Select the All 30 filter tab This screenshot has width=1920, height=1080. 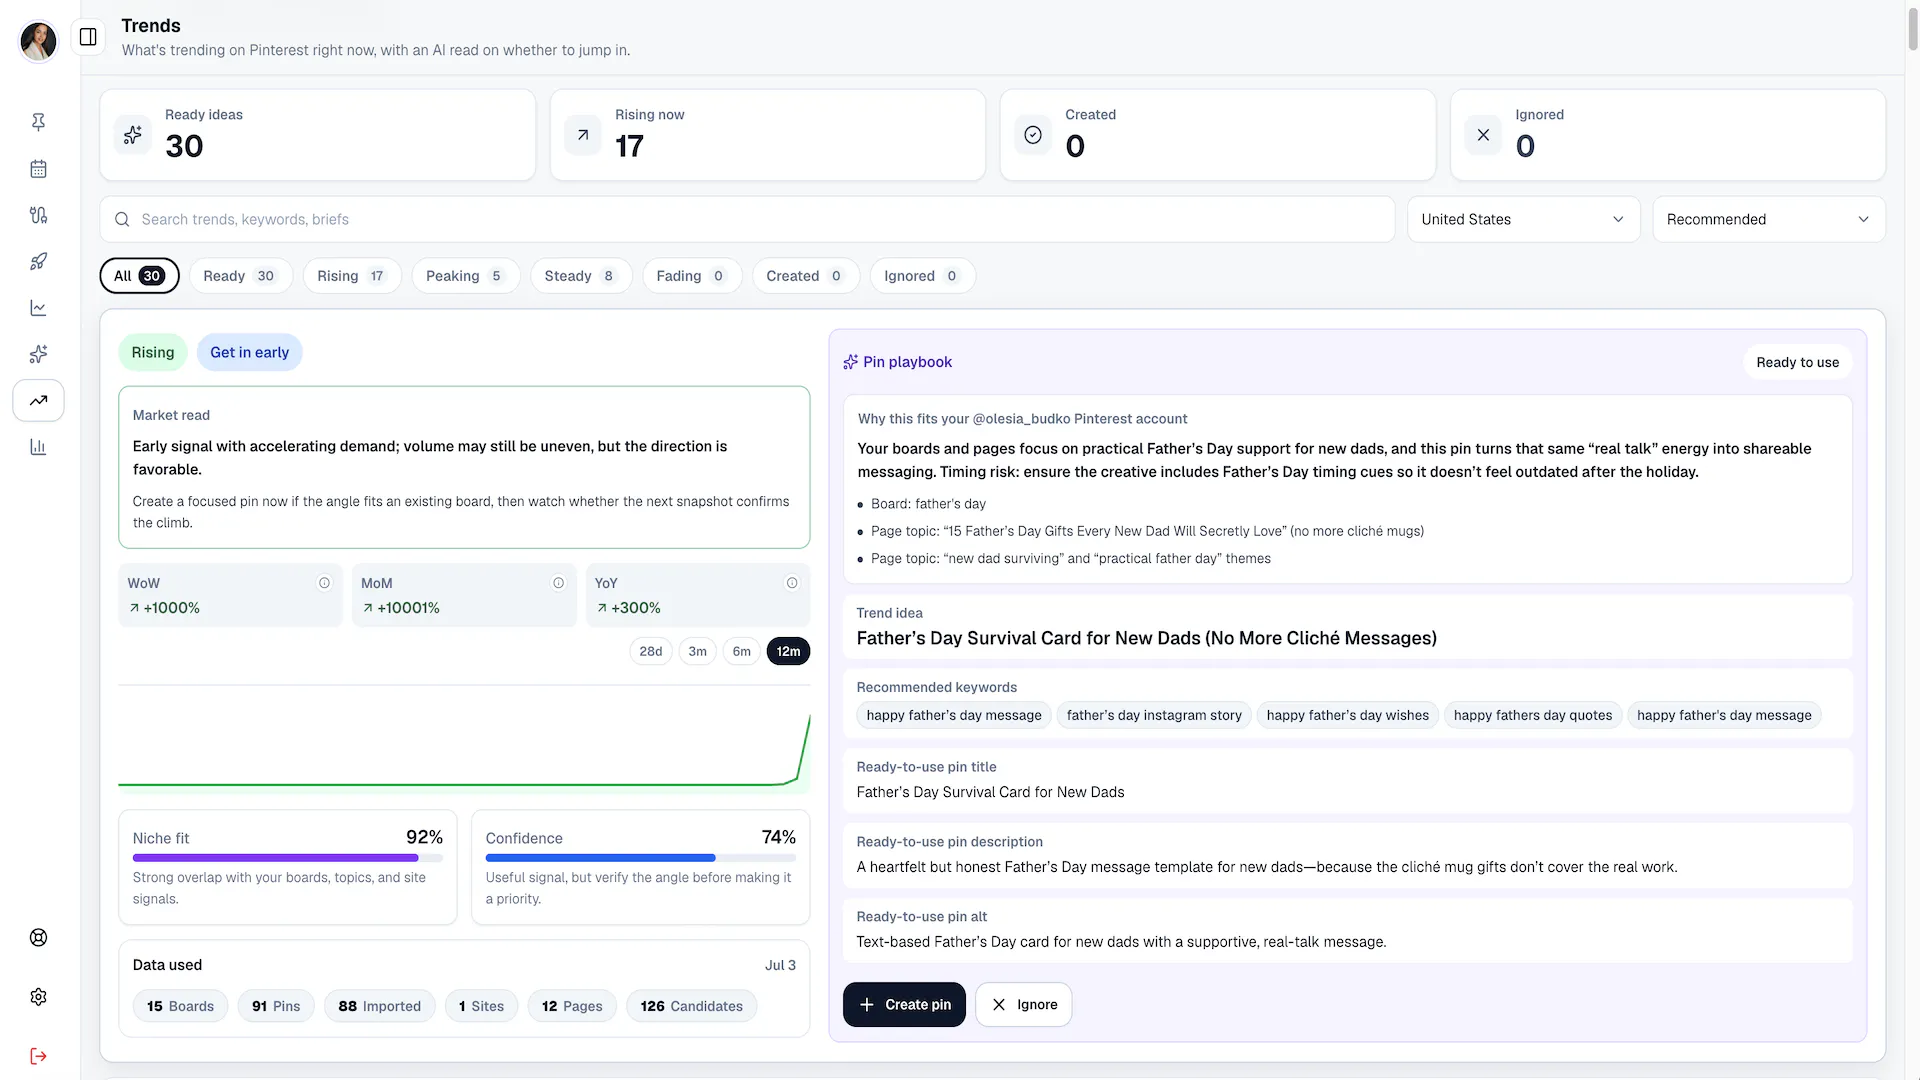coord(139,276)
